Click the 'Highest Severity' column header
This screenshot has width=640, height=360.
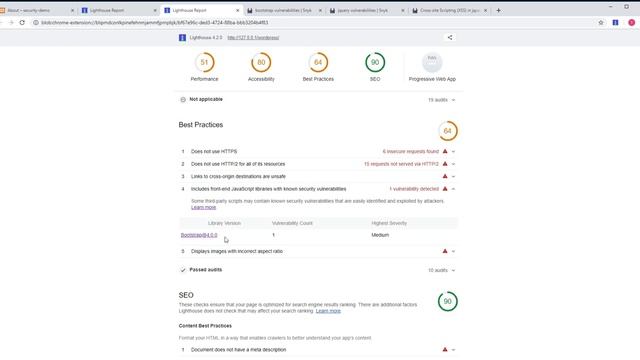[389, 223]
